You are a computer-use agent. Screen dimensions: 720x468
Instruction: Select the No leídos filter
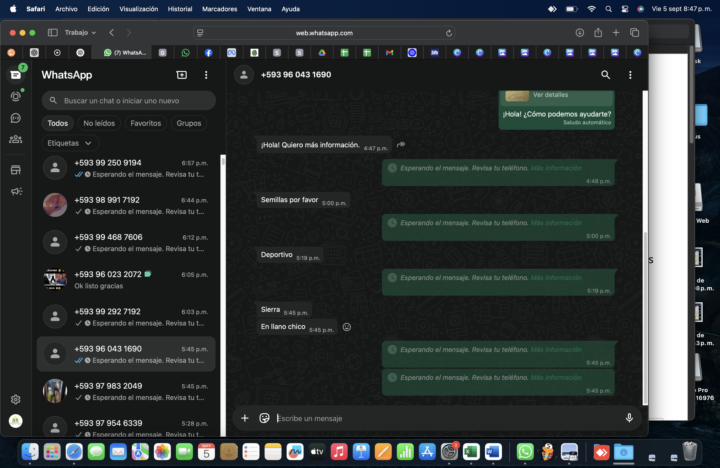pyautogui.click(x=99, y=123)
